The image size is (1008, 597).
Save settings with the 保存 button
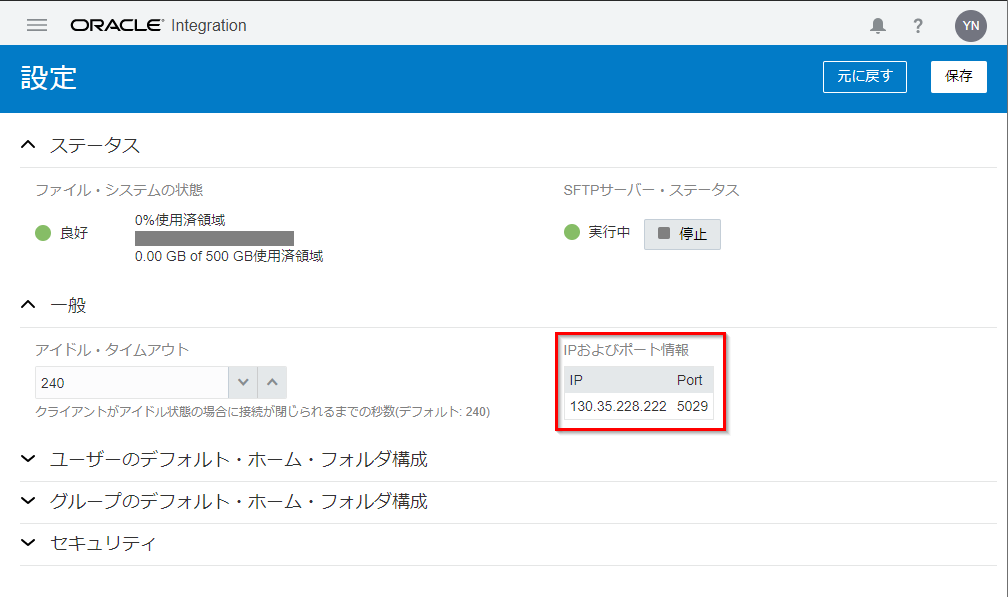click(x=958, y=77)
